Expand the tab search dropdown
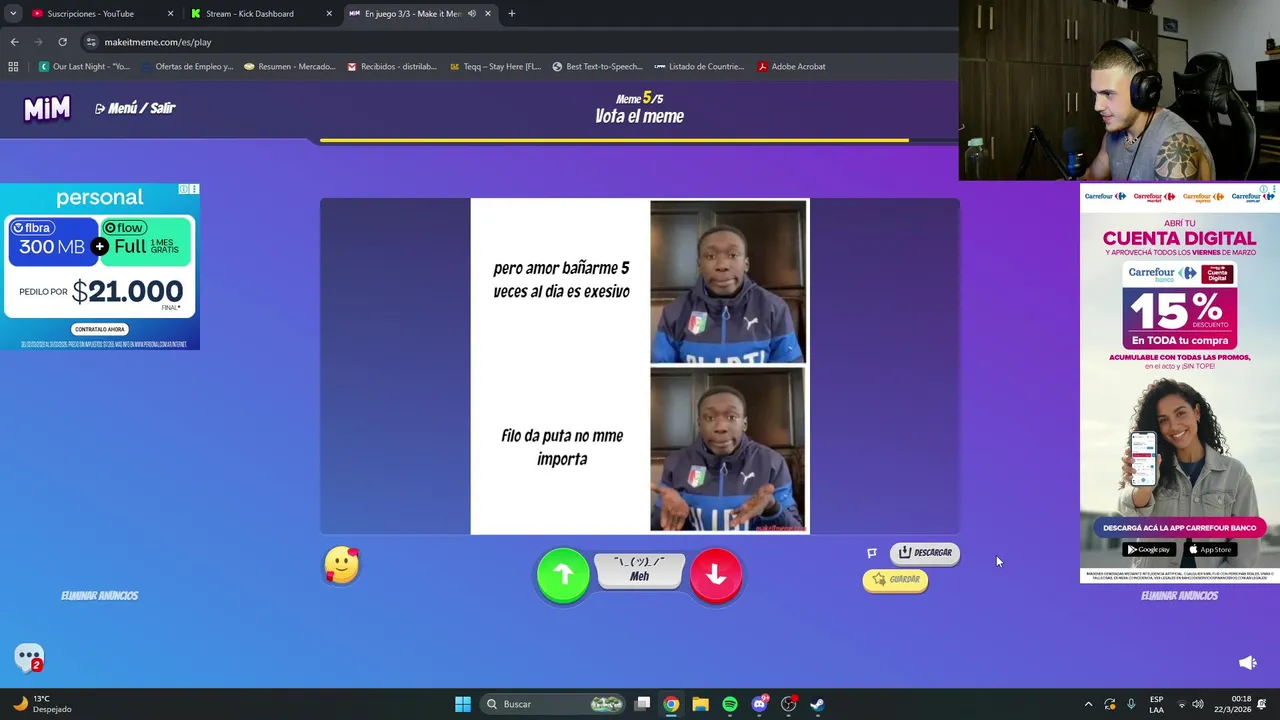This screenshot has width=1280, height=720. 12,14
